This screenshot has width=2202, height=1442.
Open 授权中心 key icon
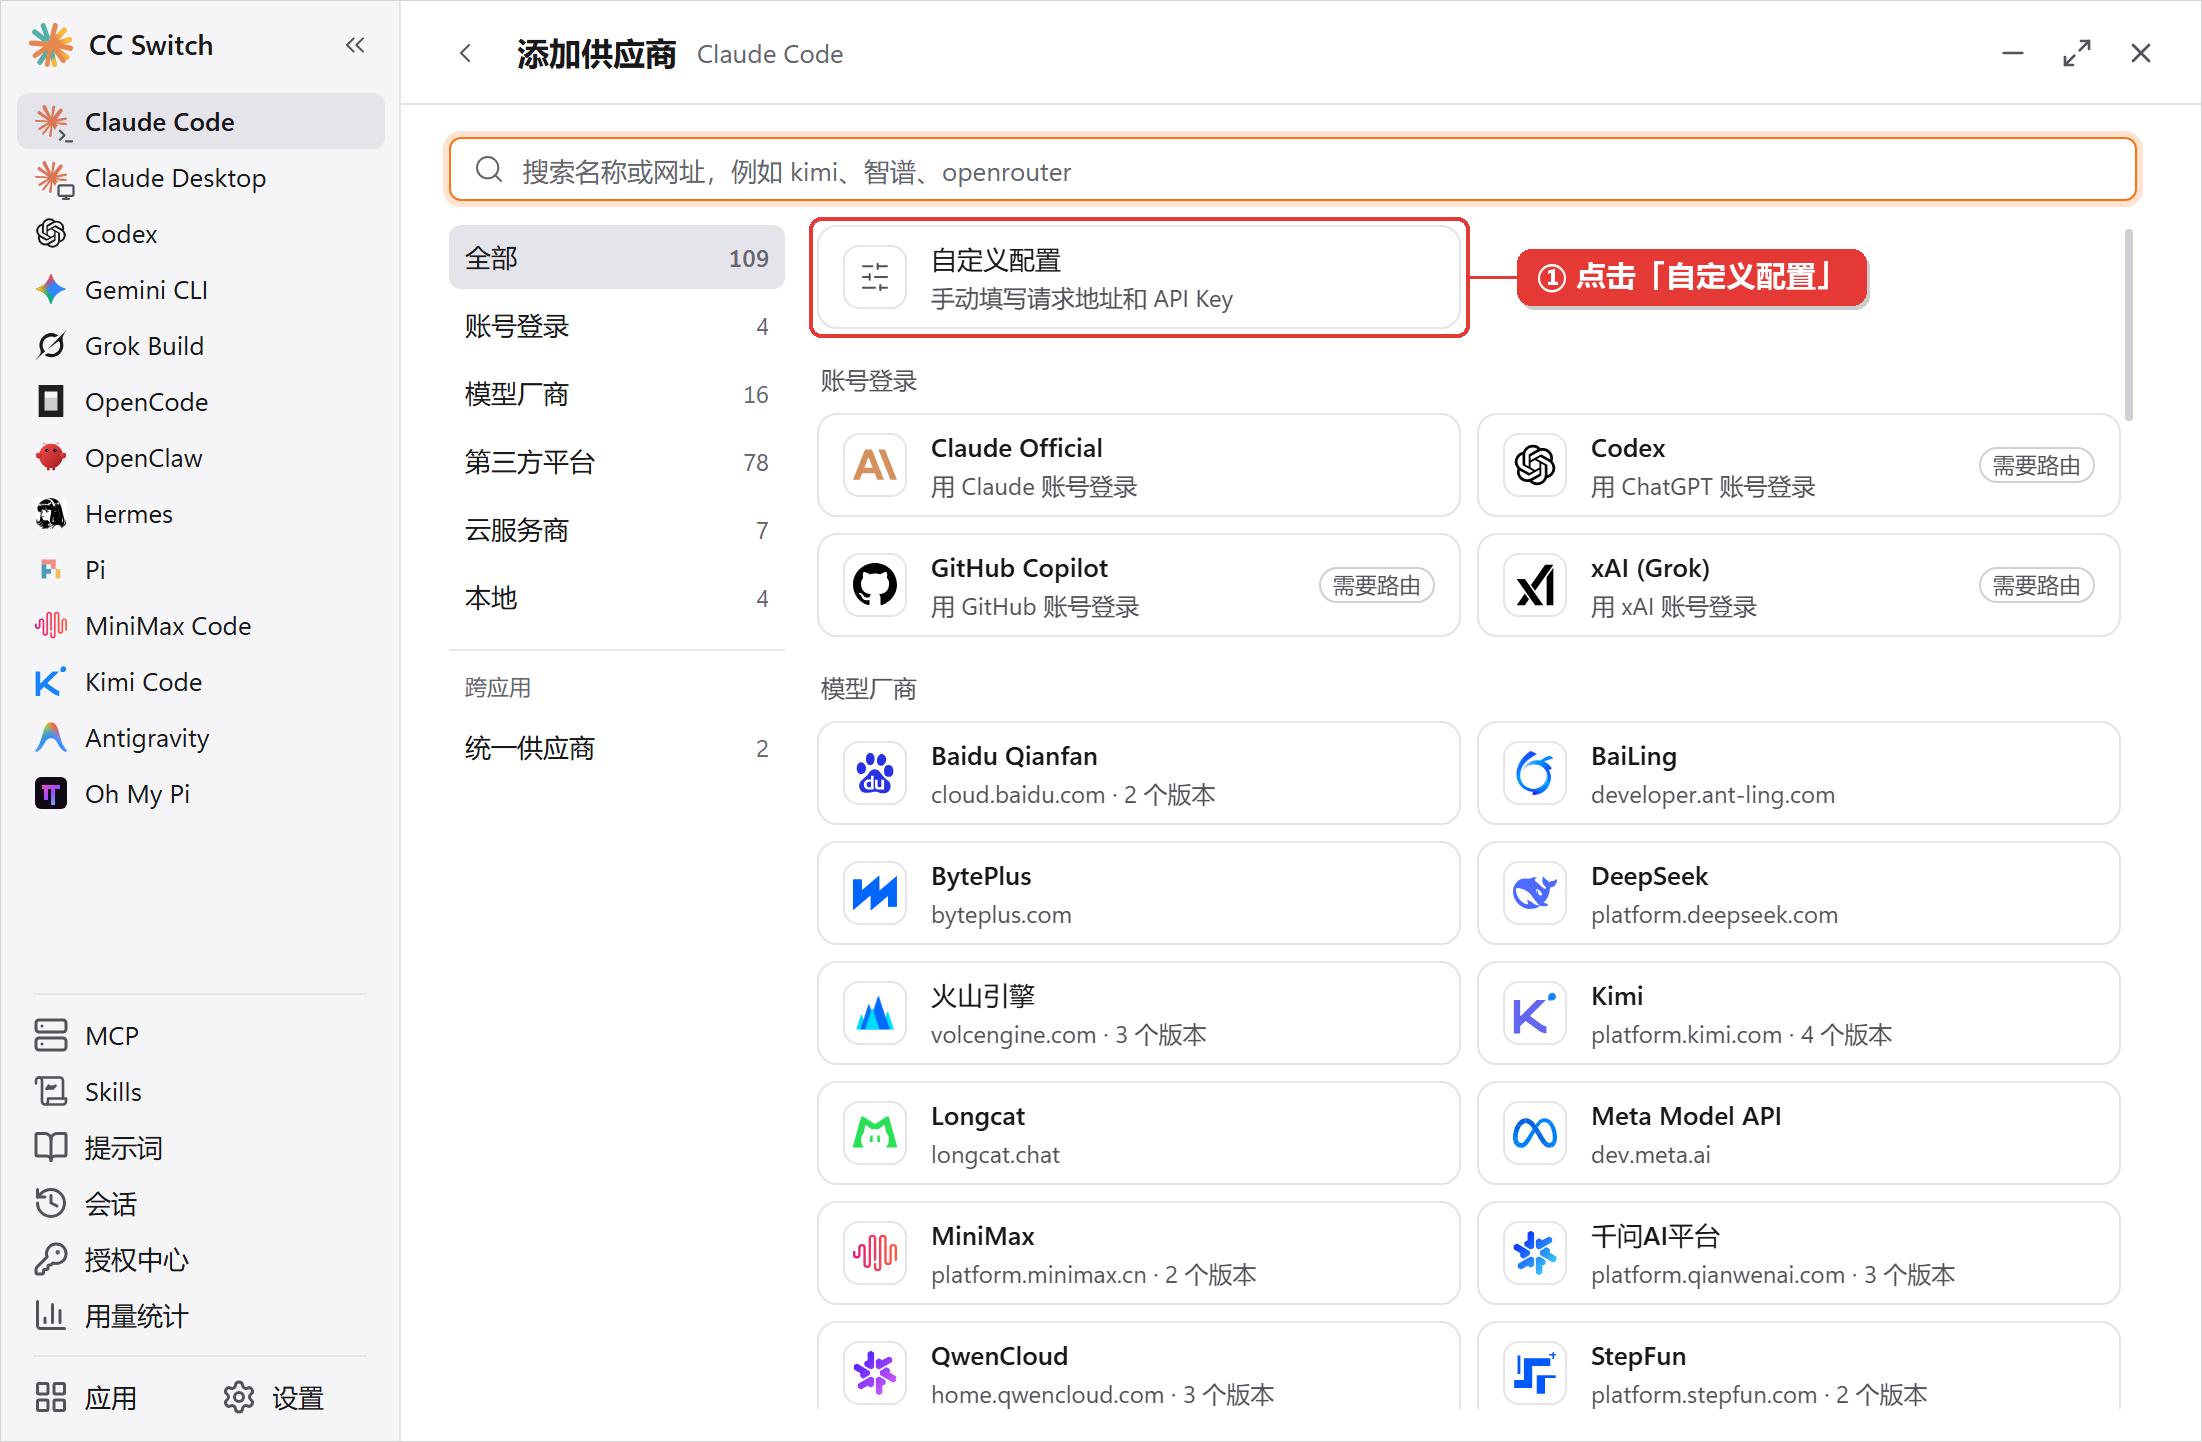pos(51,1260)
